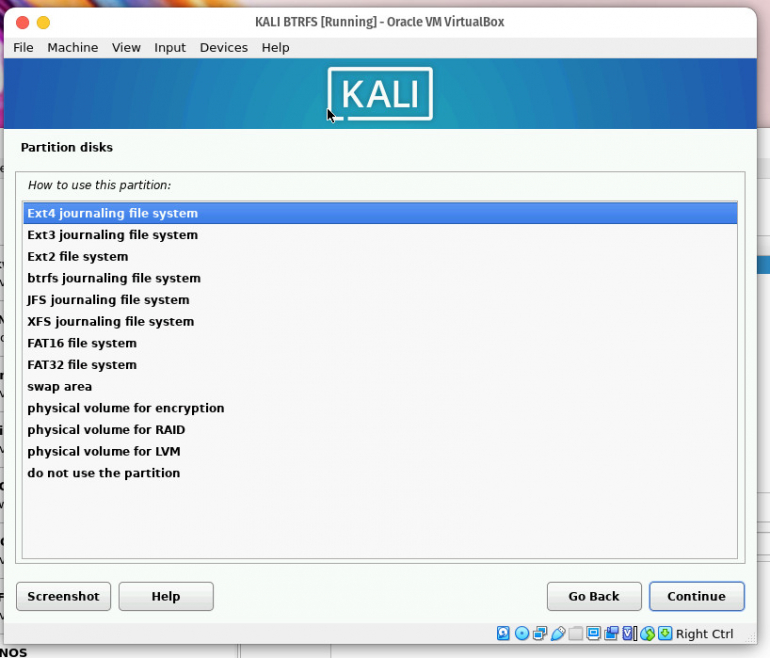The image size is (770, 658).
Task: Click the recording status icon
Action: point(611,633)
